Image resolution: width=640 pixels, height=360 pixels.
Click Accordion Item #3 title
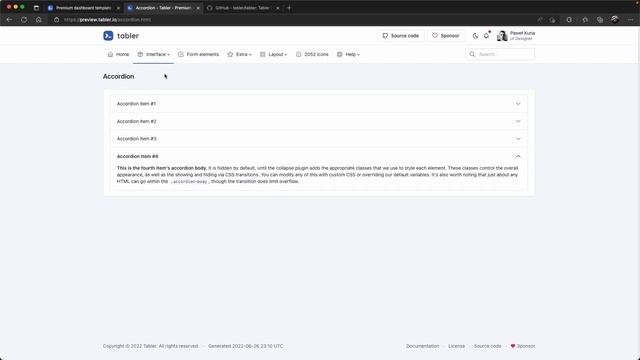[x=136, y=139]
